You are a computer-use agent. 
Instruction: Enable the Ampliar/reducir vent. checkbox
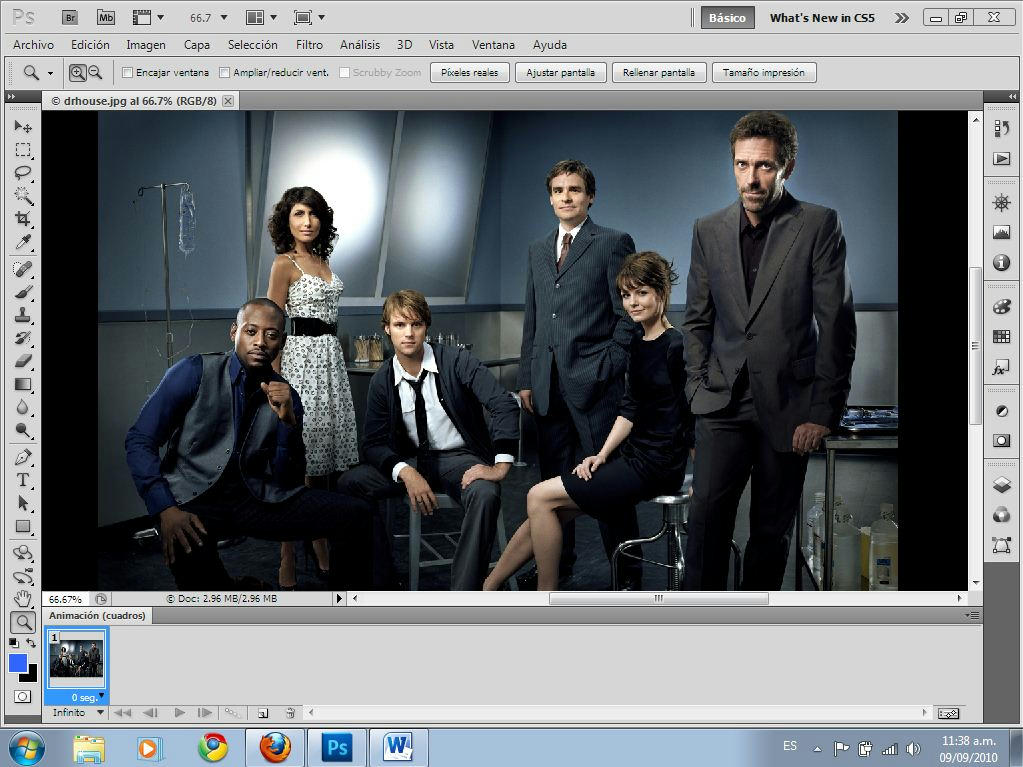224,72
